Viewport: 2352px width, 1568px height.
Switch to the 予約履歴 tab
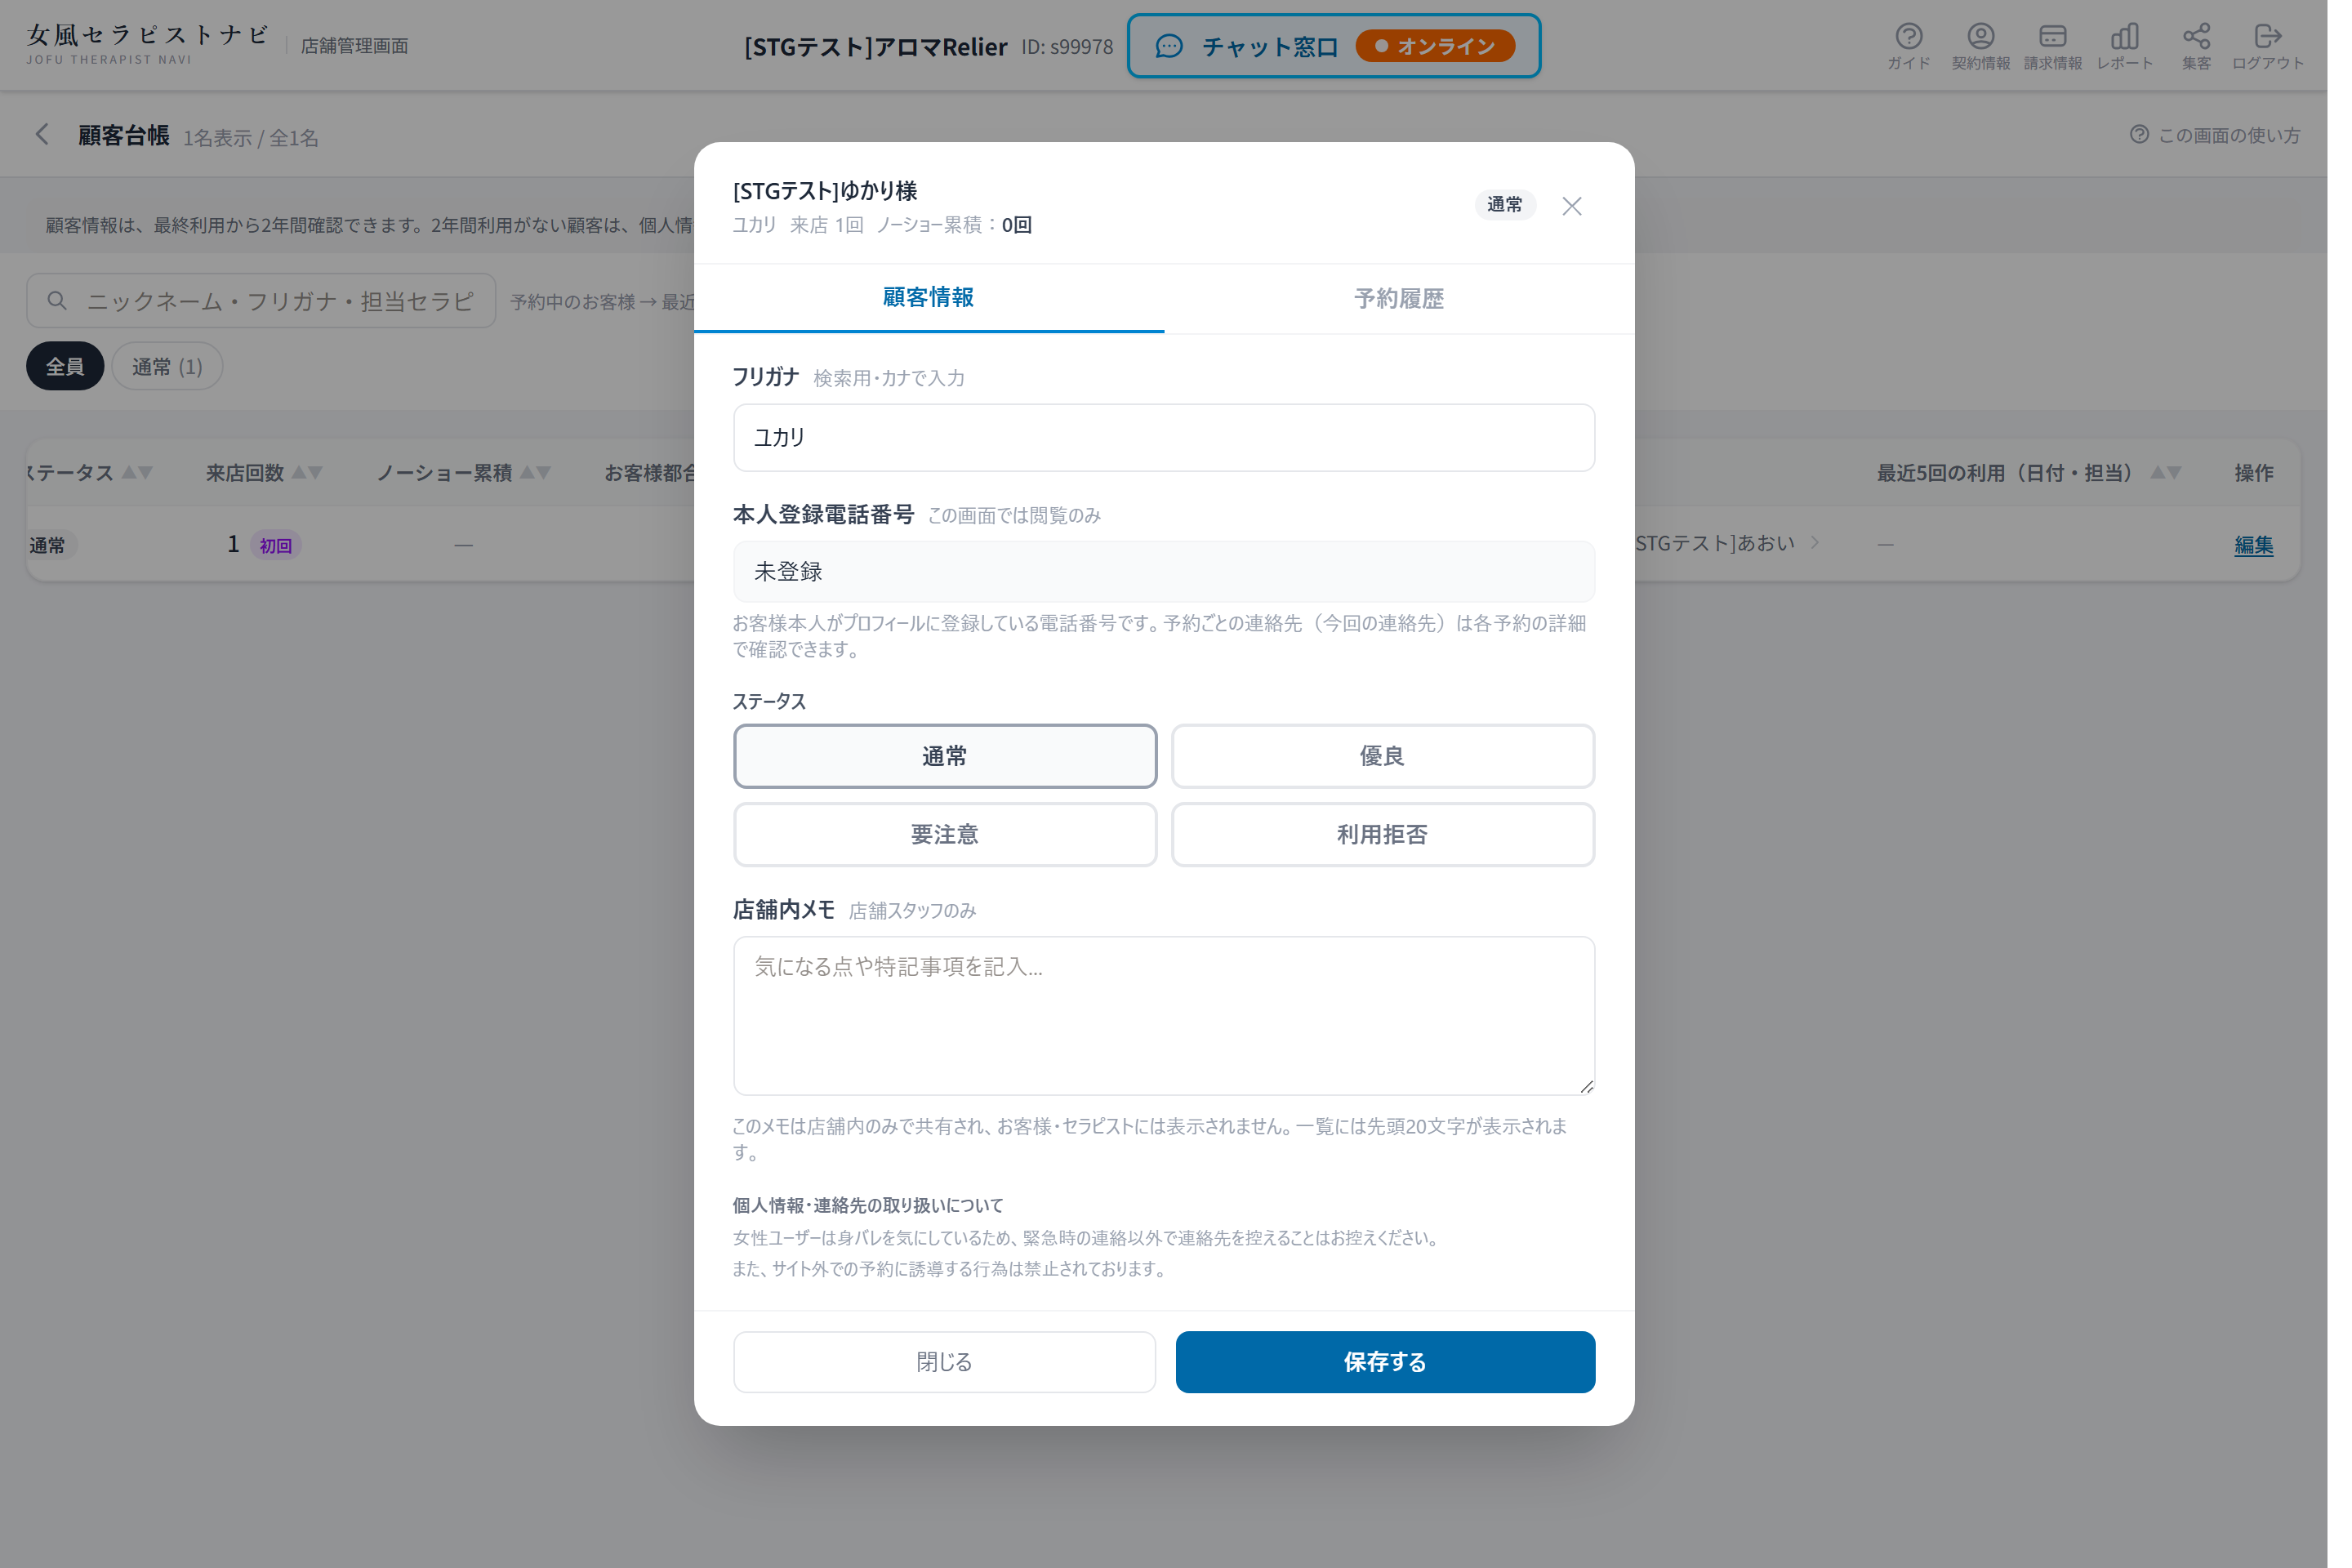coord(1399,299)
